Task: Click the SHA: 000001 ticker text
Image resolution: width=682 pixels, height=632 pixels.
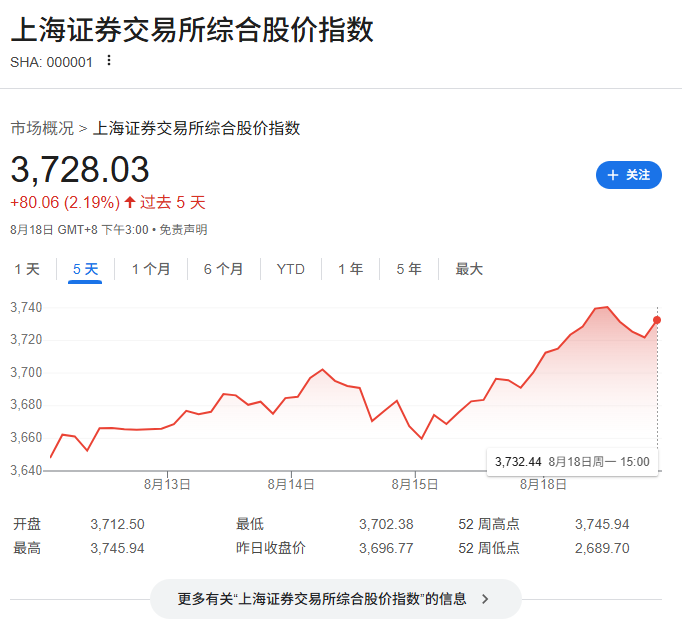Action: [x=51, y=62]
